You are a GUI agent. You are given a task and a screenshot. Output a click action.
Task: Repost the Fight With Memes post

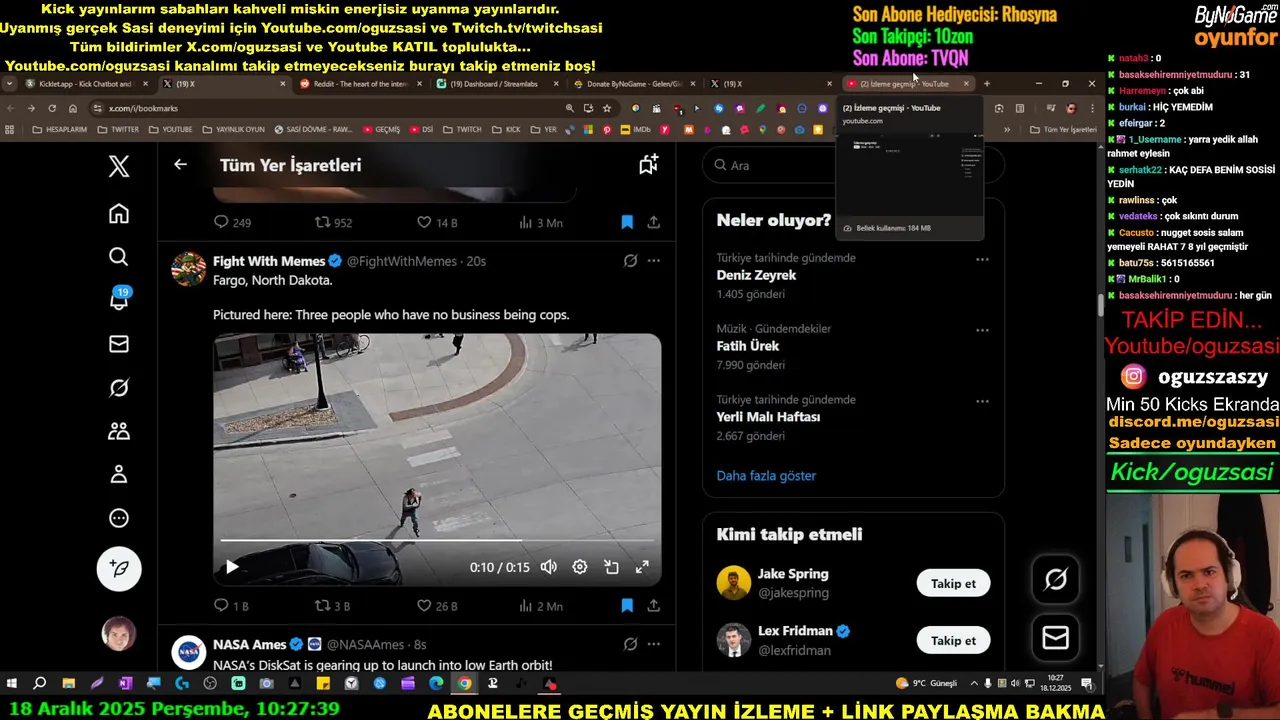(332, 606)
